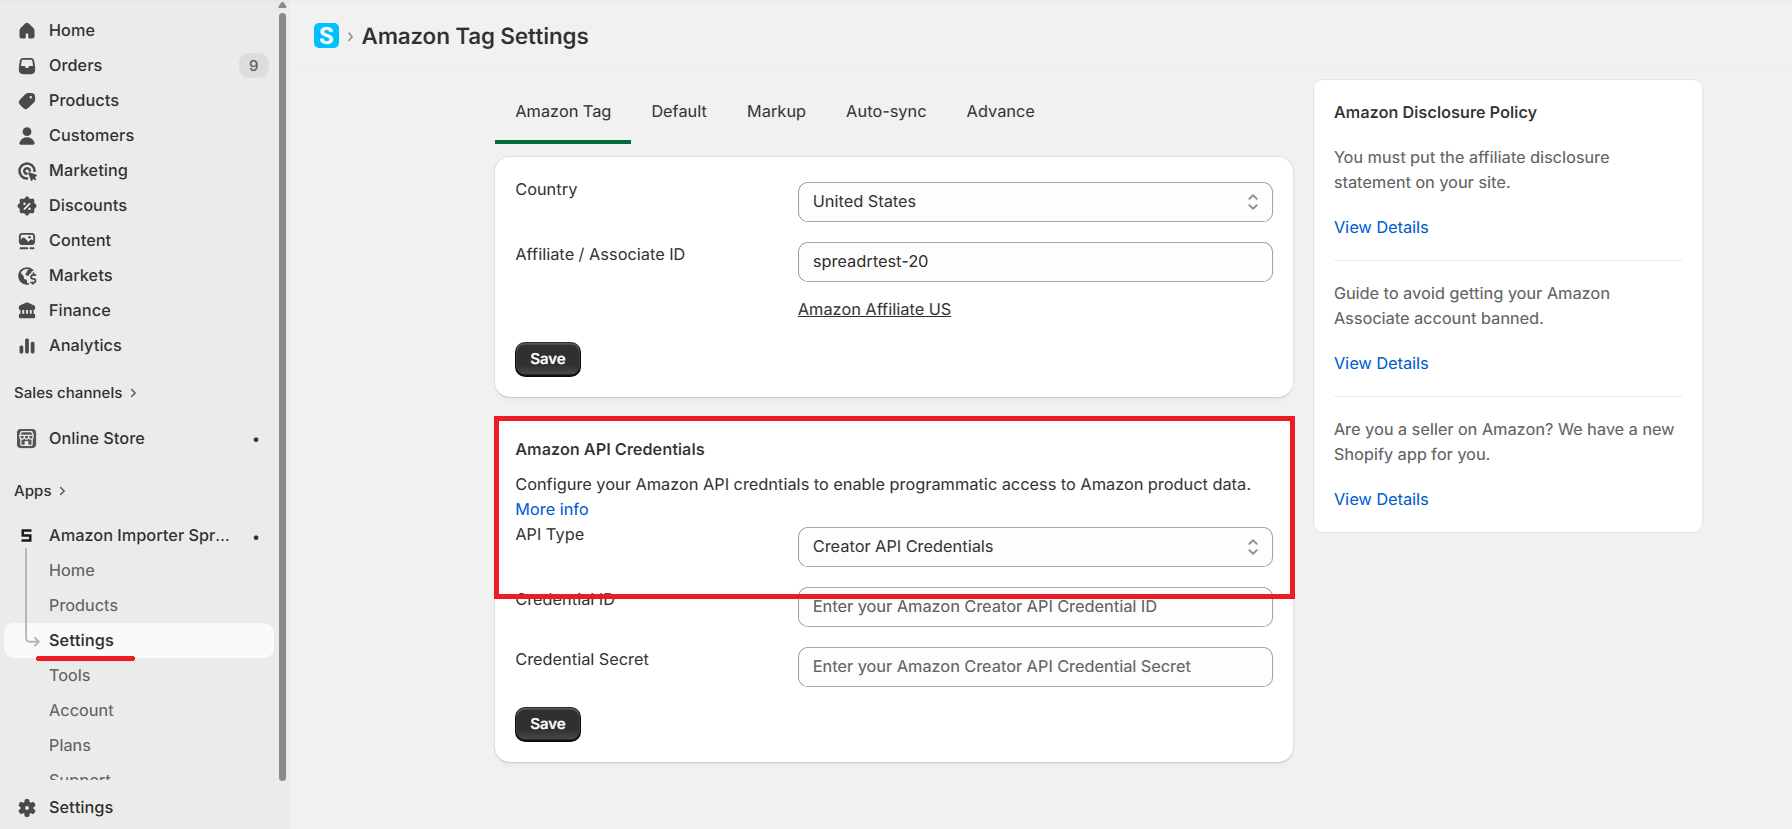Screen dimensions: 1792x829
Task: Click the Orders inbox icon
Action: 27,66
